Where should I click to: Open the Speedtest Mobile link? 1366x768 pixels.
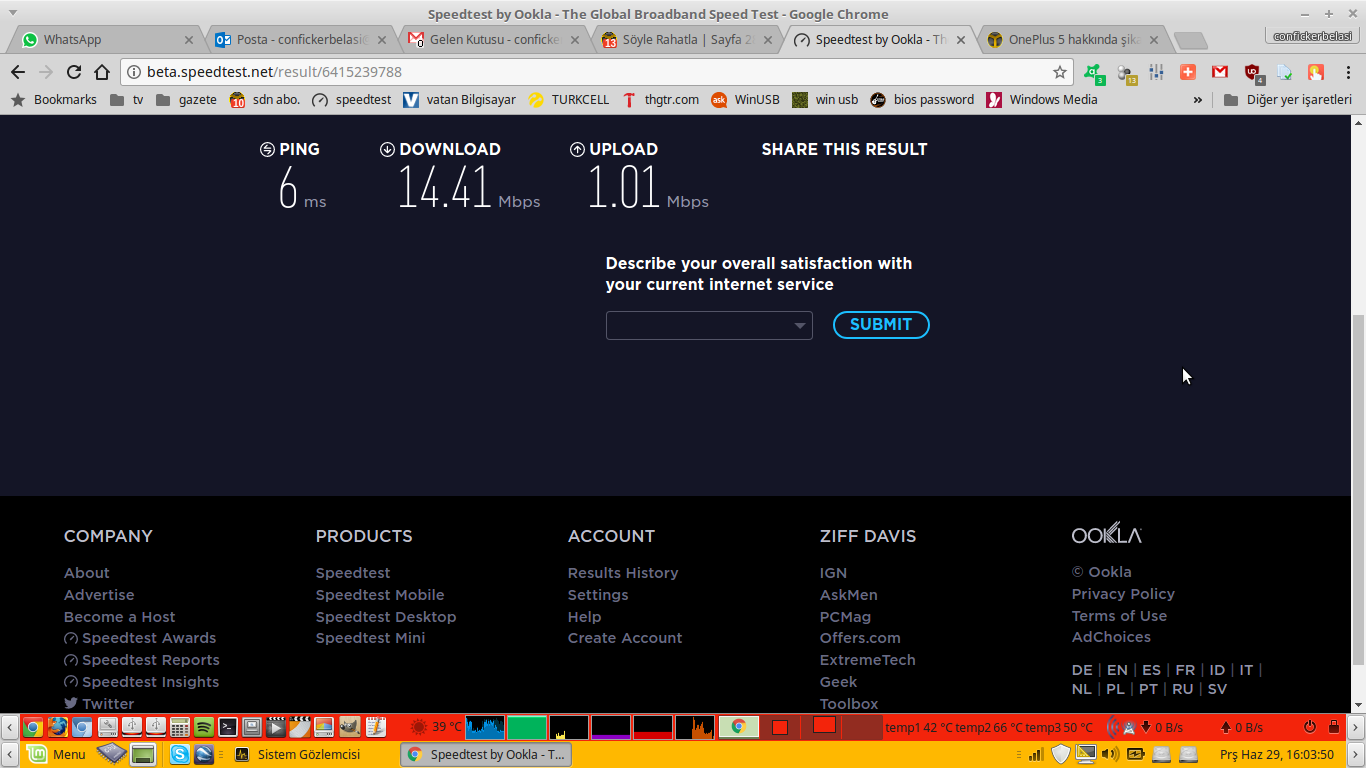pyautogui.click(x=380, y=595)
